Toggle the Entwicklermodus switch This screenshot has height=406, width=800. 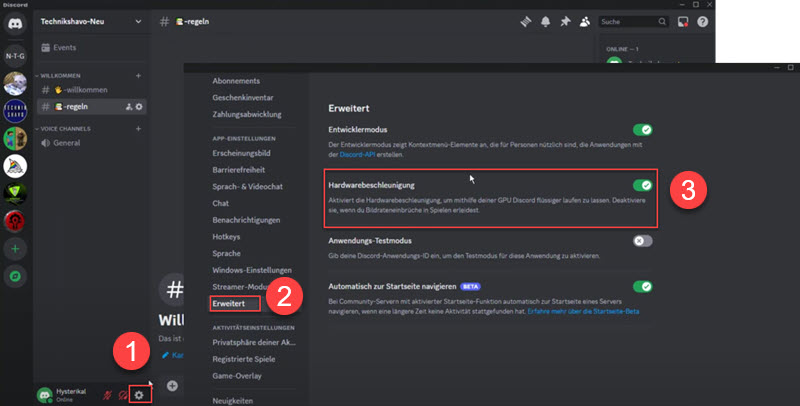pyautogui.click(x=642, y=130)
